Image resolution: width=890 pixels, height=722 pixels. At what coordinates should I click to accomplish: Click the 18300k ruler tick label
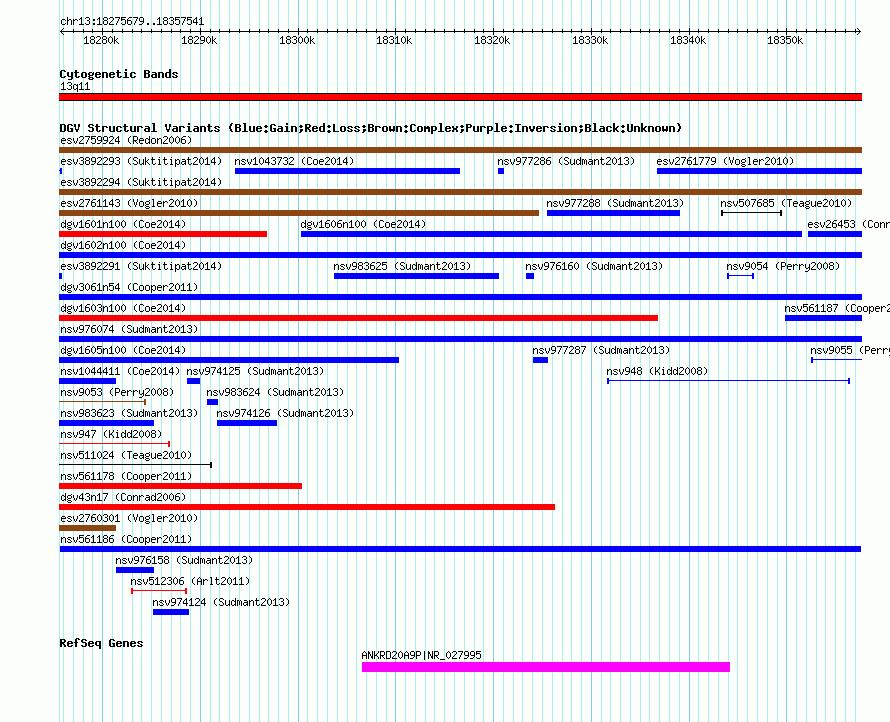click(x=297, y=40)
